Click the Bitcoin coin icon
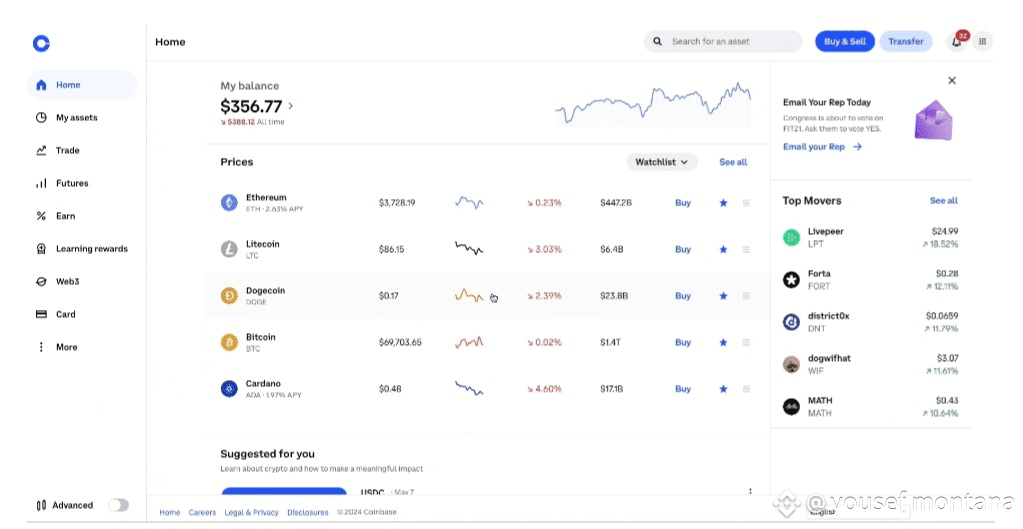 pyautogui.click(x=229, y=342)
